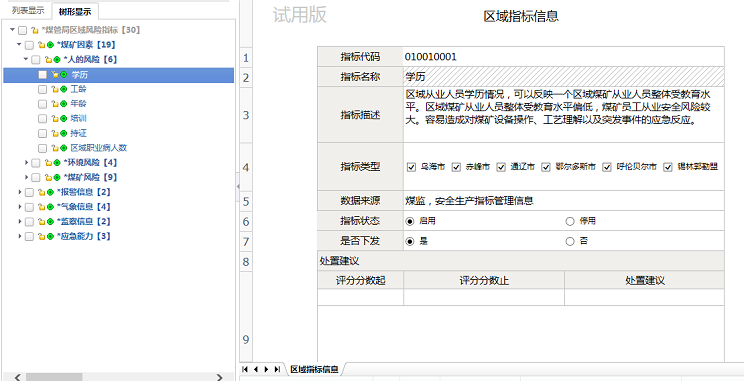Click the green status icon of 培训
This screenshot has height=381, width=744.
click(64, 119)
